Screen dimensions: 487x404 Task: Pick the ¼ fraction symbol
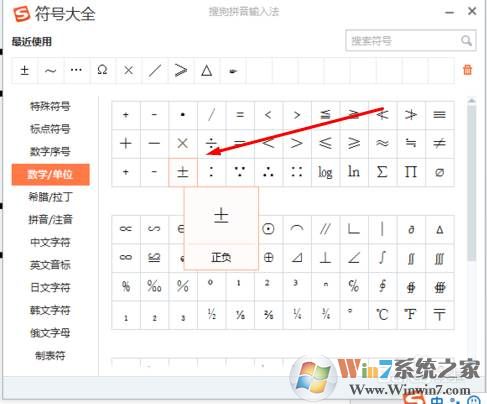tap(297, 315)
